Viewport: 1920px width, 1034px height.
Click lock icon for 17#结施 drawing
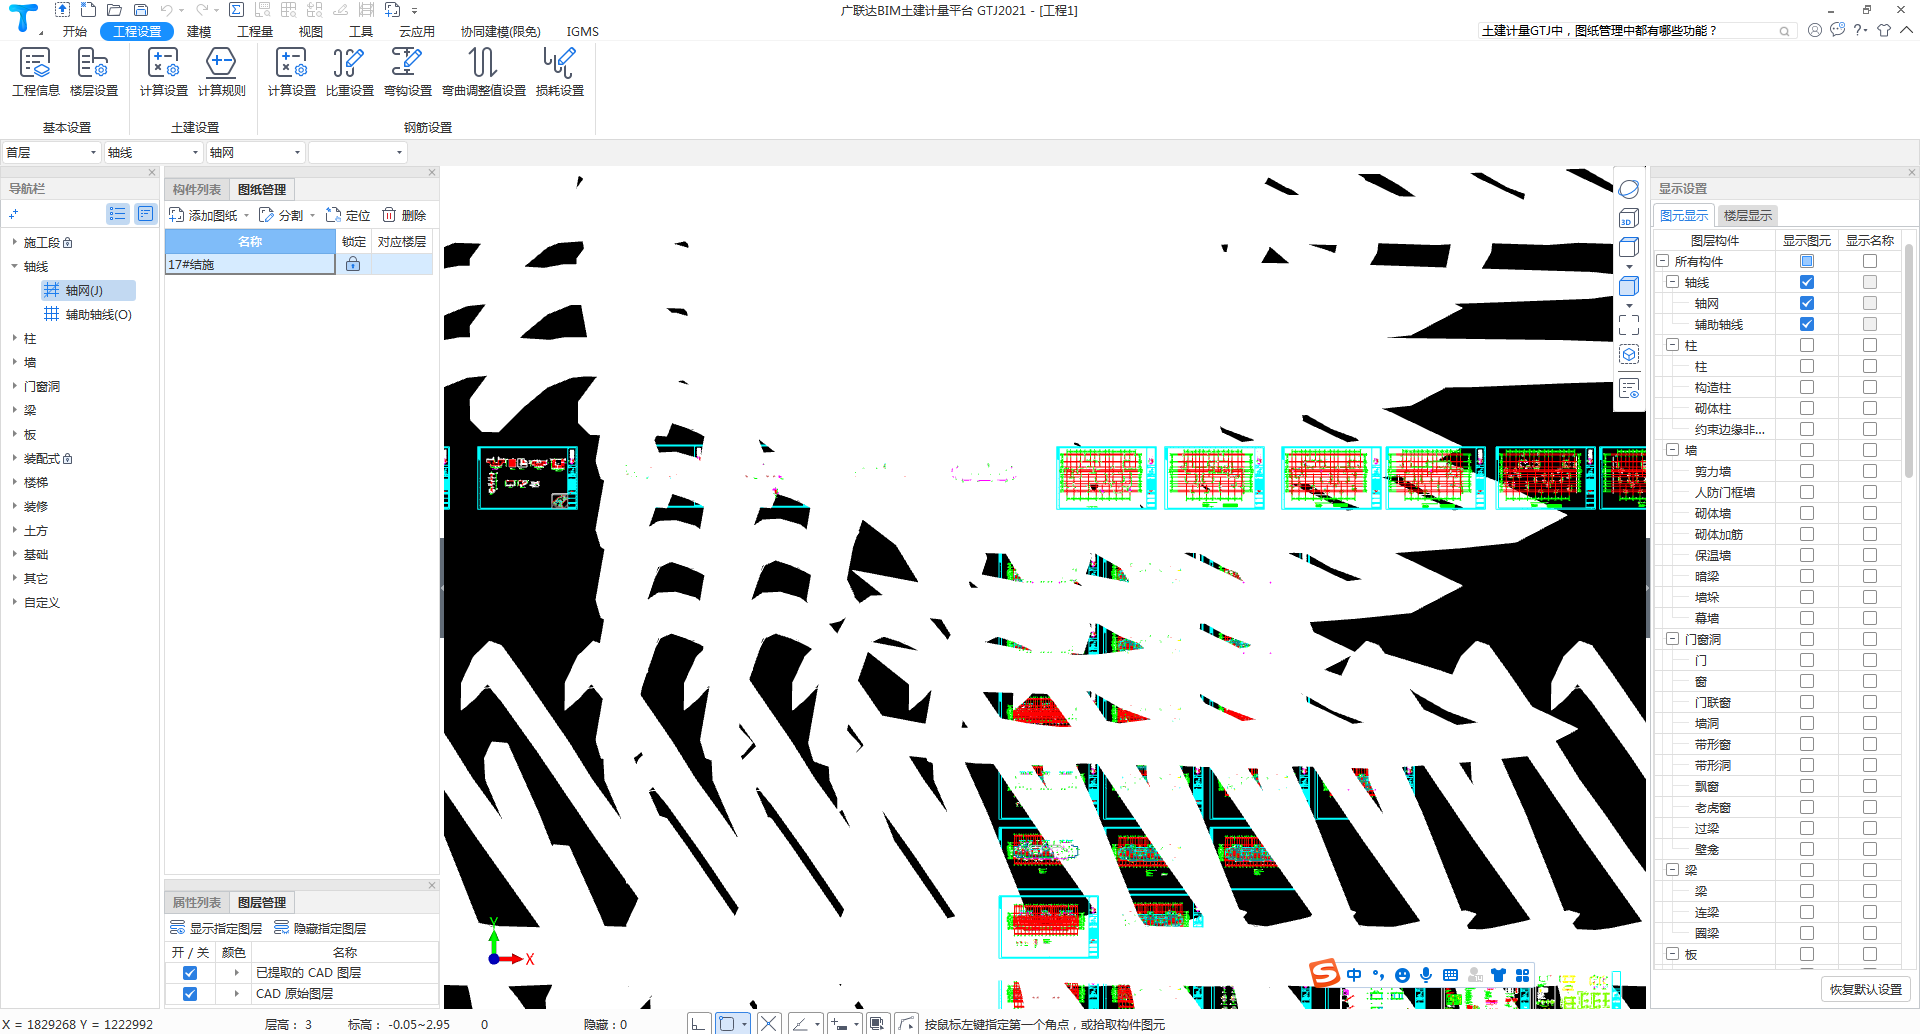353,264
